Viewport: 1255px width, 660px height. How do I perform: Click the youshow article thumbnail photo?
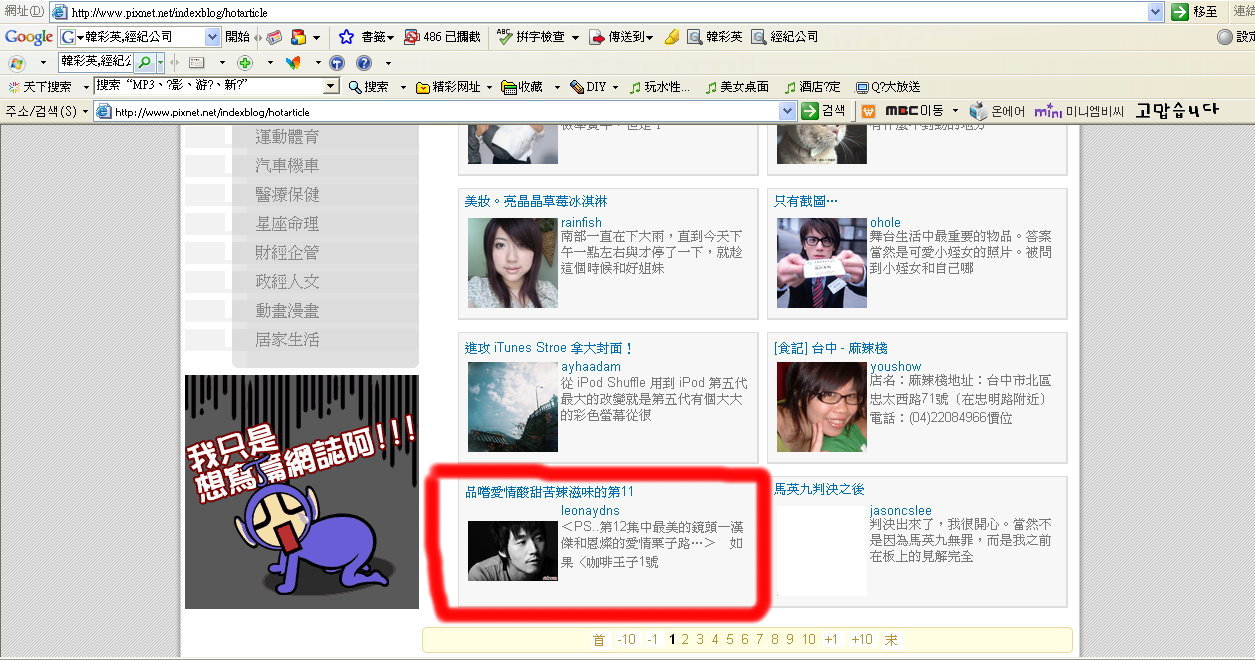(822, 407)
